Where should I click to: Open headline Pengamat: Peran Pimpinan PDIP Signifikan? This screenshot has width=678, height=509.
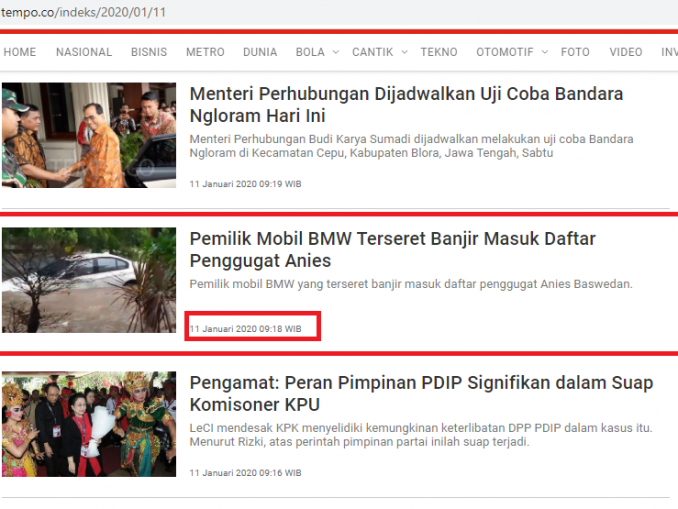(x=421, y=394)
